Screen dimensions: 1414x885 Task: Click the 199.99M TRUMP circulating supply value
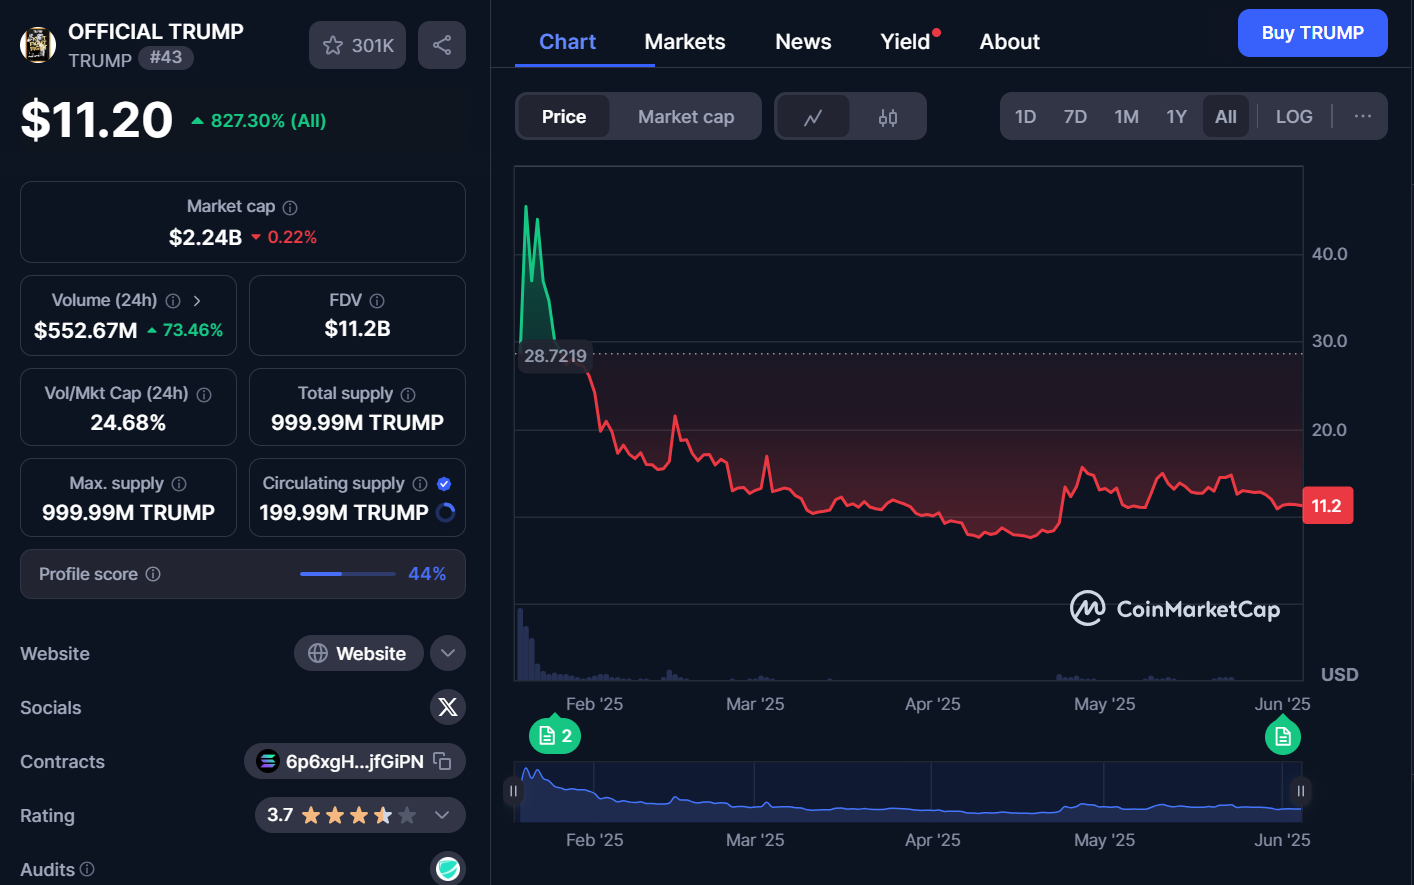pyautogui.click(x=344, y=513)
